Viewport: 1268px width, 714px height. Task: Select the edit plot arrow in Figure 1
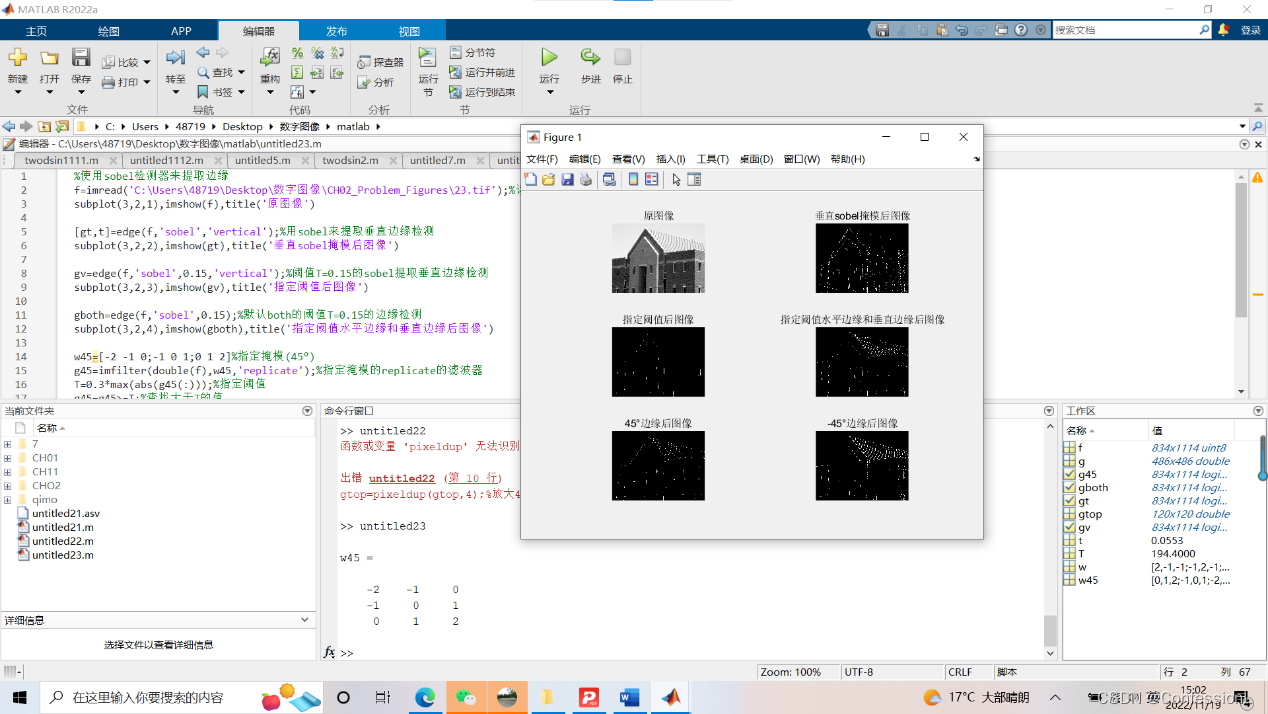pyautogui.click(x=677, y=179)
